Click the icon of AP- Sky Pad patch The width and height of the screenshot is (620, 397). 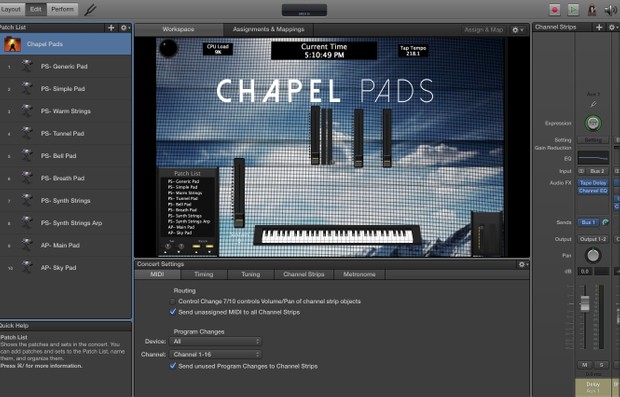pyautogui.click(x=27, y=268)
